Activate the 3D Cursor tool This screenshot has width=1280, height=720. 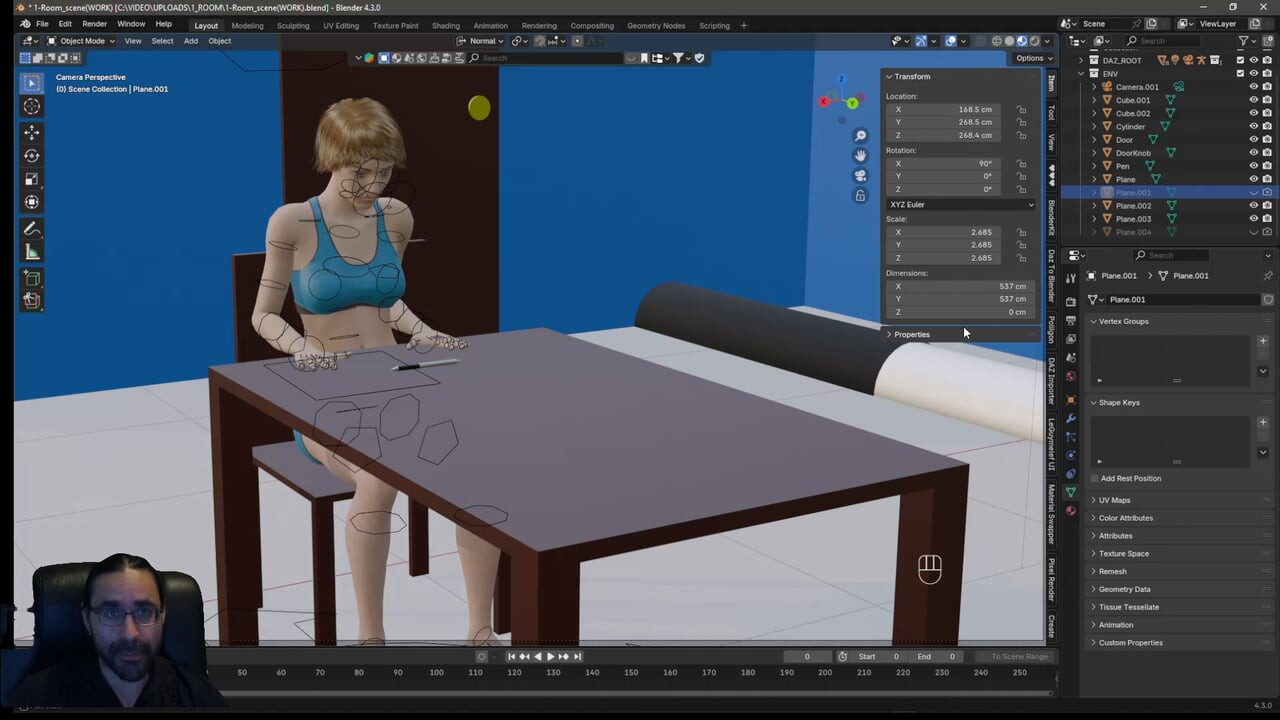coord(32,107)
